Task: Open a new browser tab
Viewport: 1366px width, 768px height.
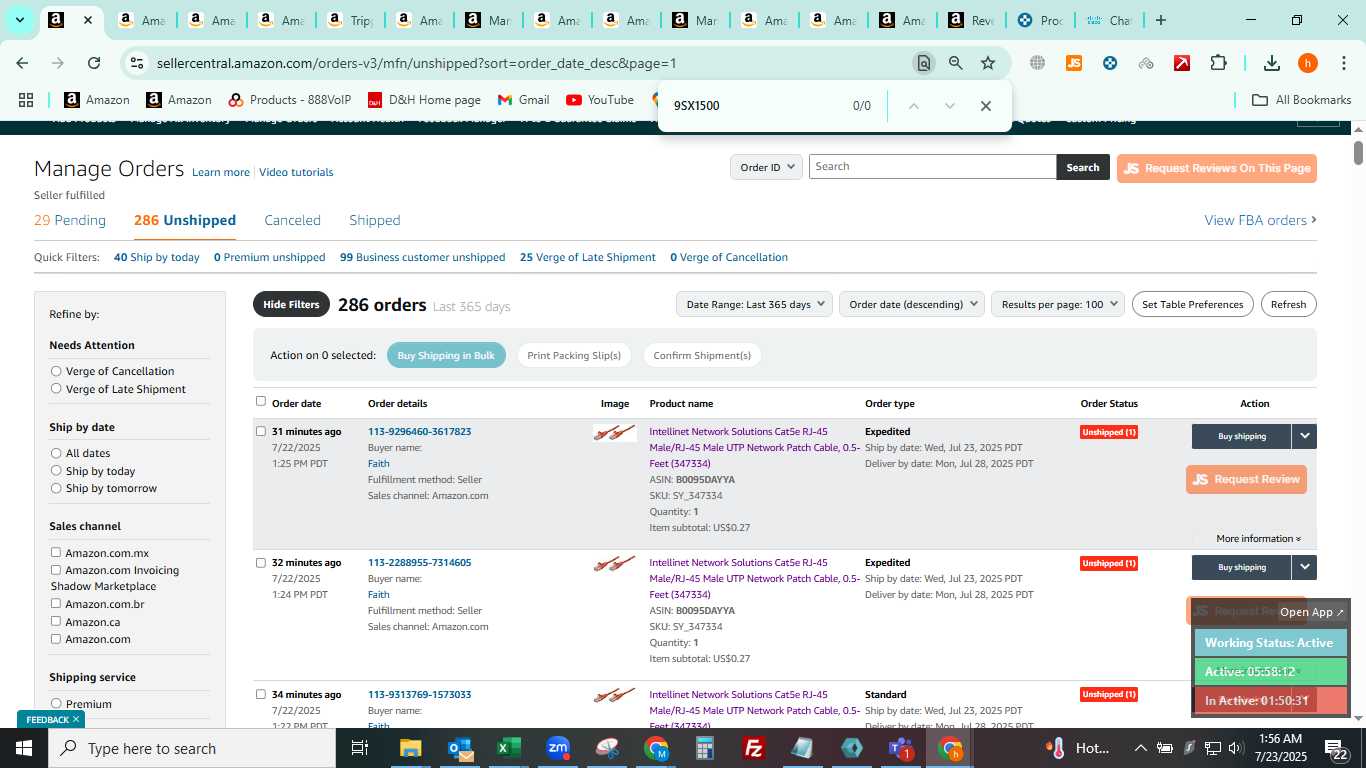Action: tap(1161, 20)
